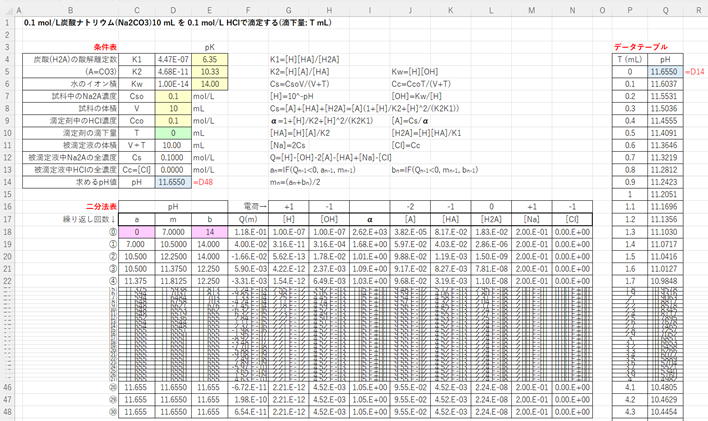Click the highlighted data table pH cell 11.6550

(665, 72)
